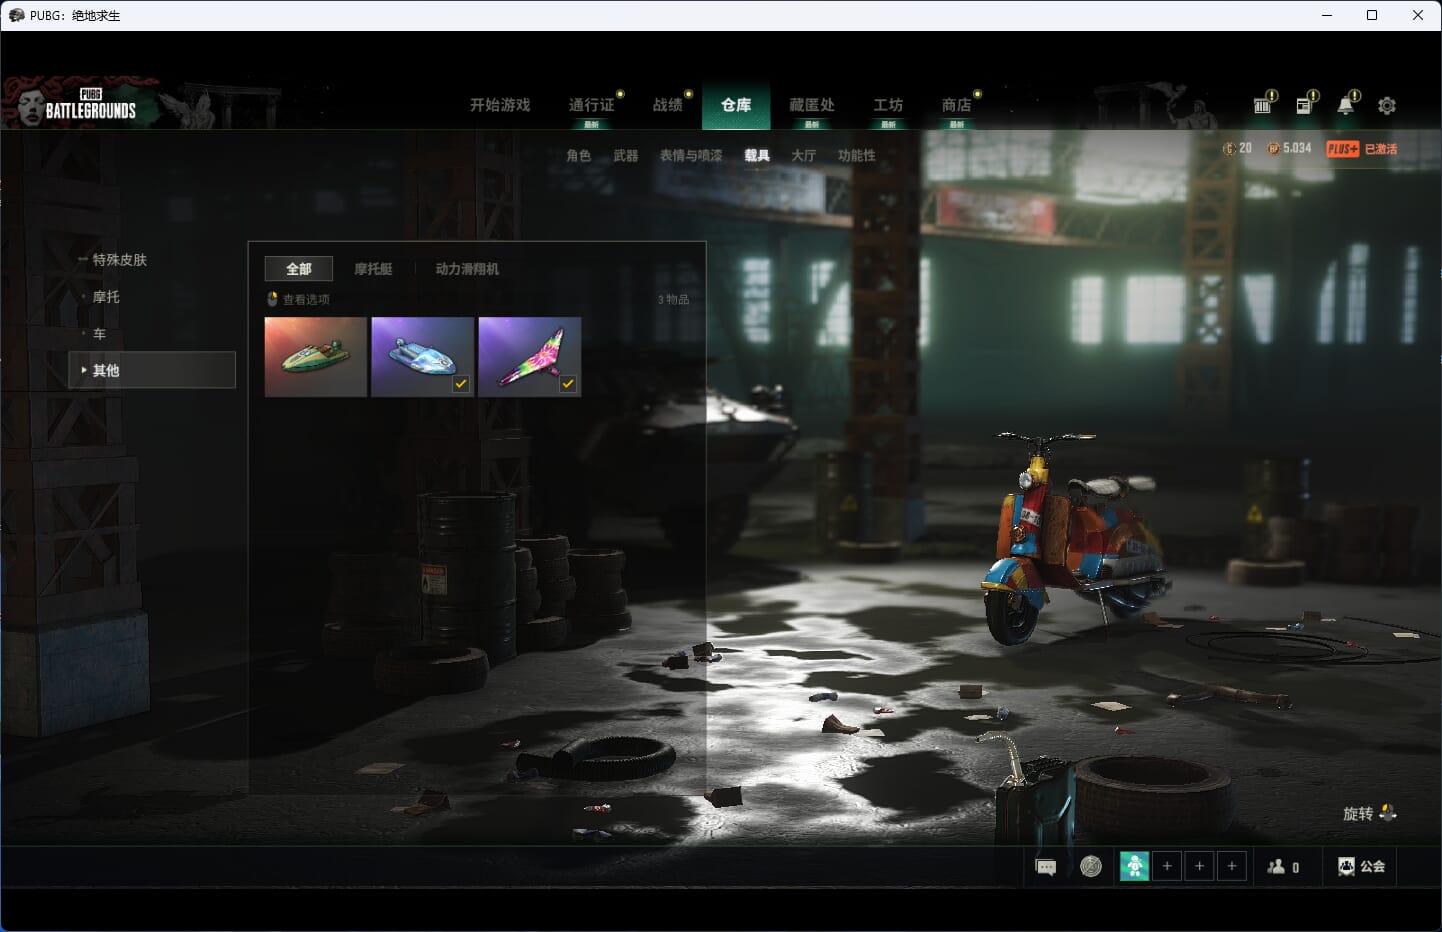Open the 开始游戏 tab
The width and height of the screenshot is (1442, 932).
click(x=500, y=105)
